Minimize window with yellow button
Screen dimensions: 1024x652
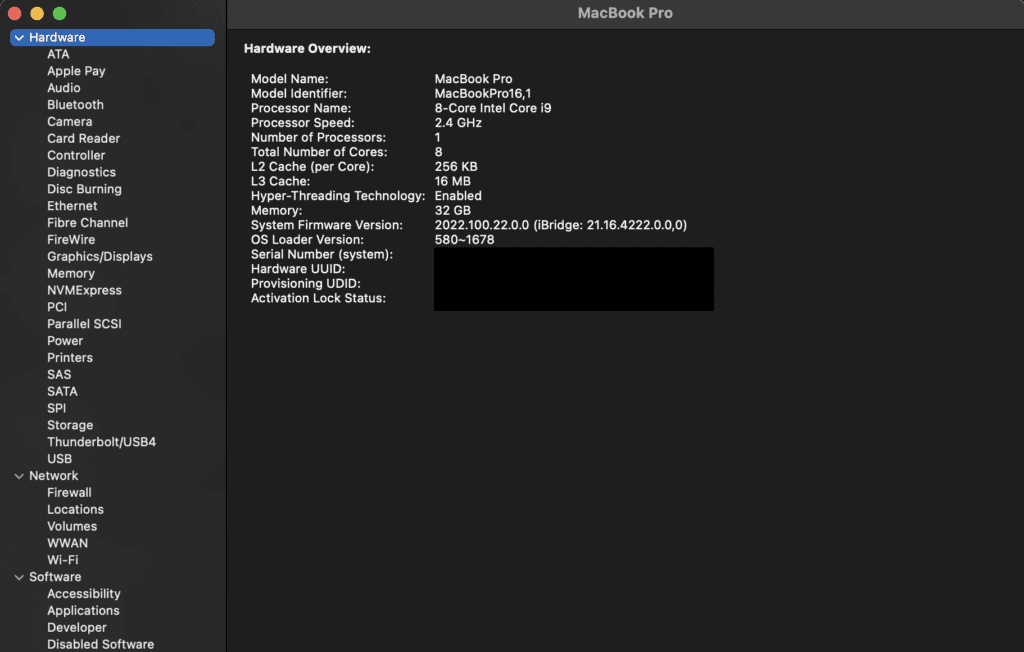click(37, 14)
